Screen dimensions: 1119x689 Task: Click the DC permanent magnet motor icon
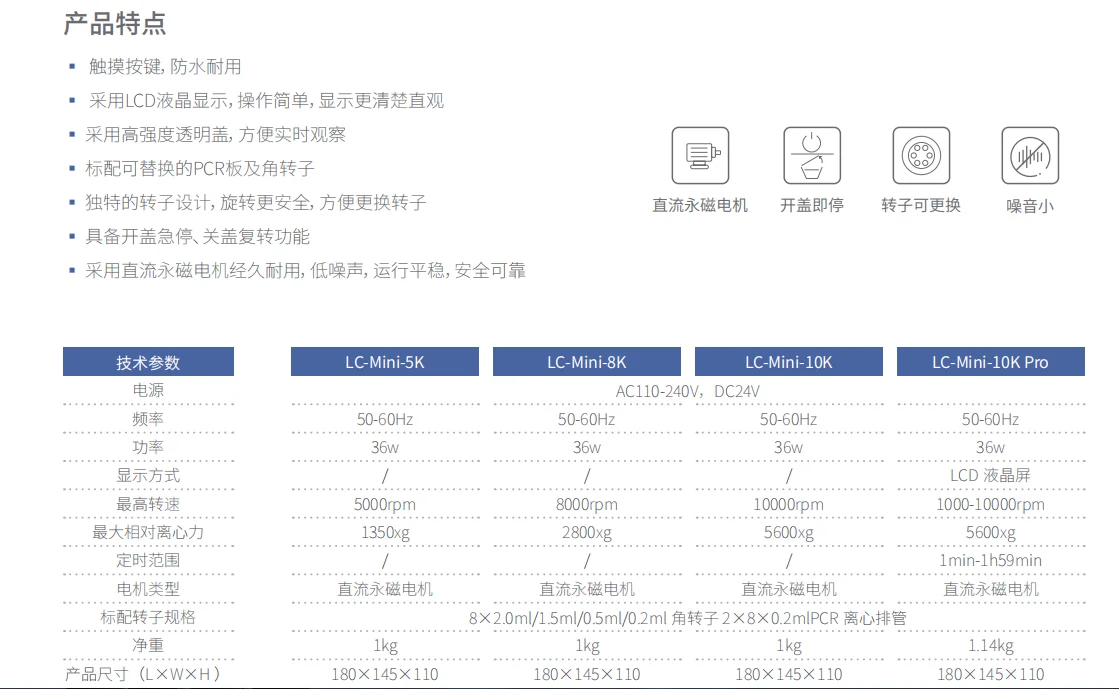pos(700,156)
